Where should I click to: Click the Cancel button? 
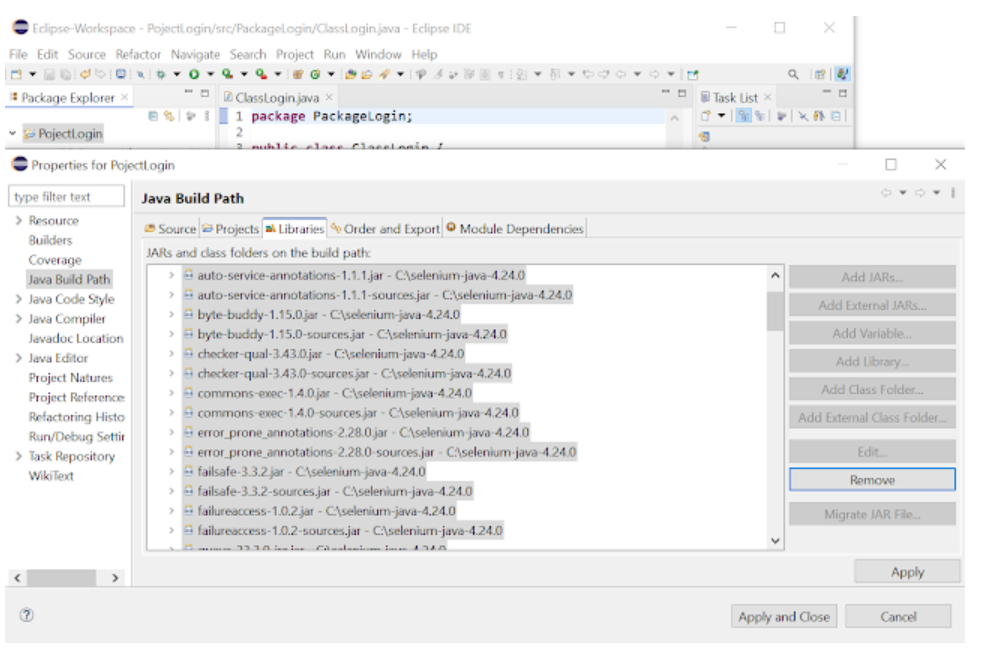click(x=898, y=617)
